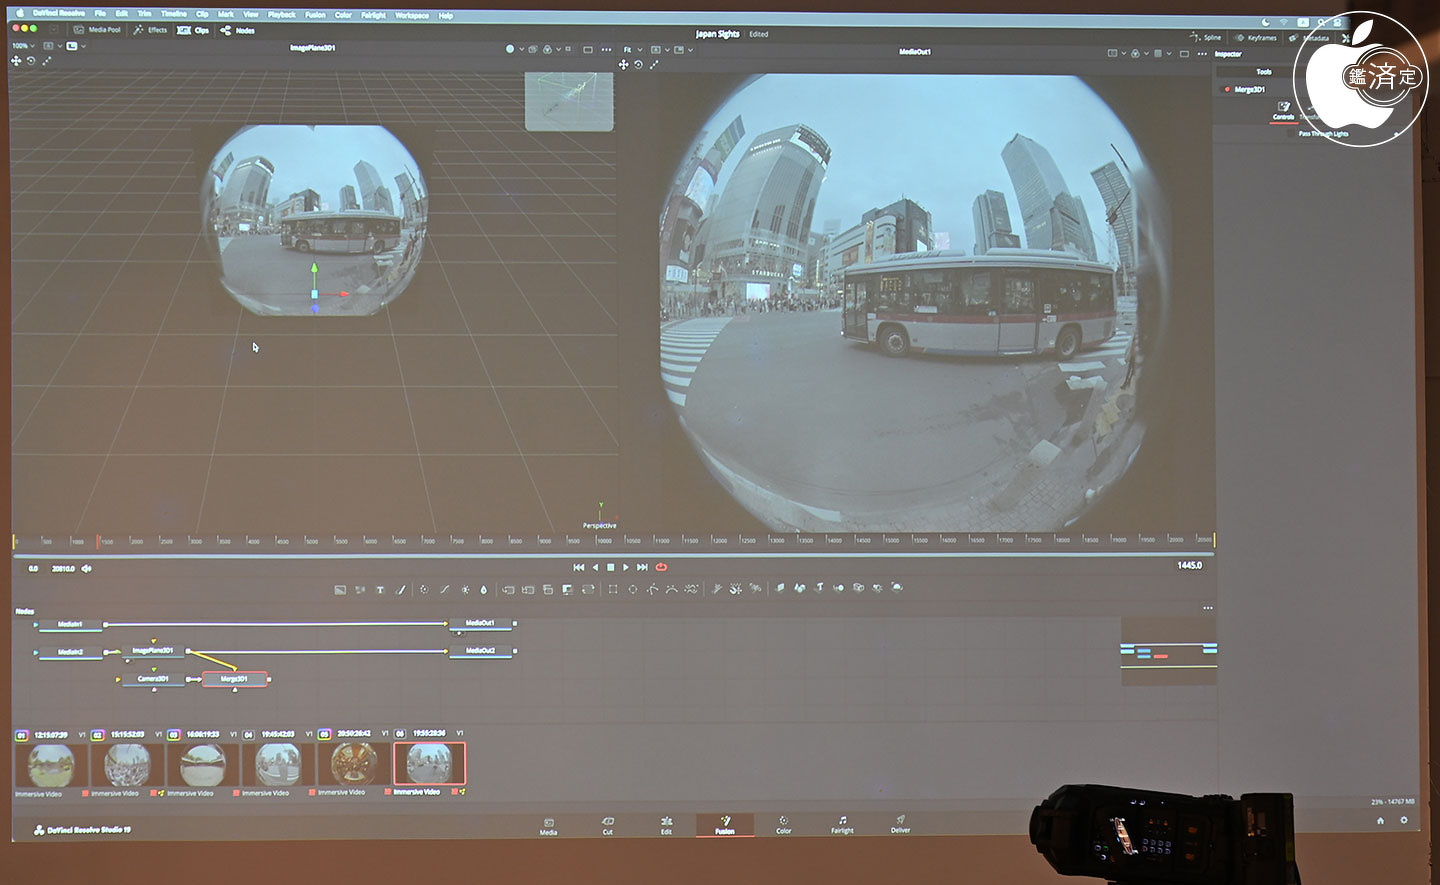This screenshot has height=885, width=1440.
Task: Switch to the Deliver page
Action: click(x=900, y=824)
